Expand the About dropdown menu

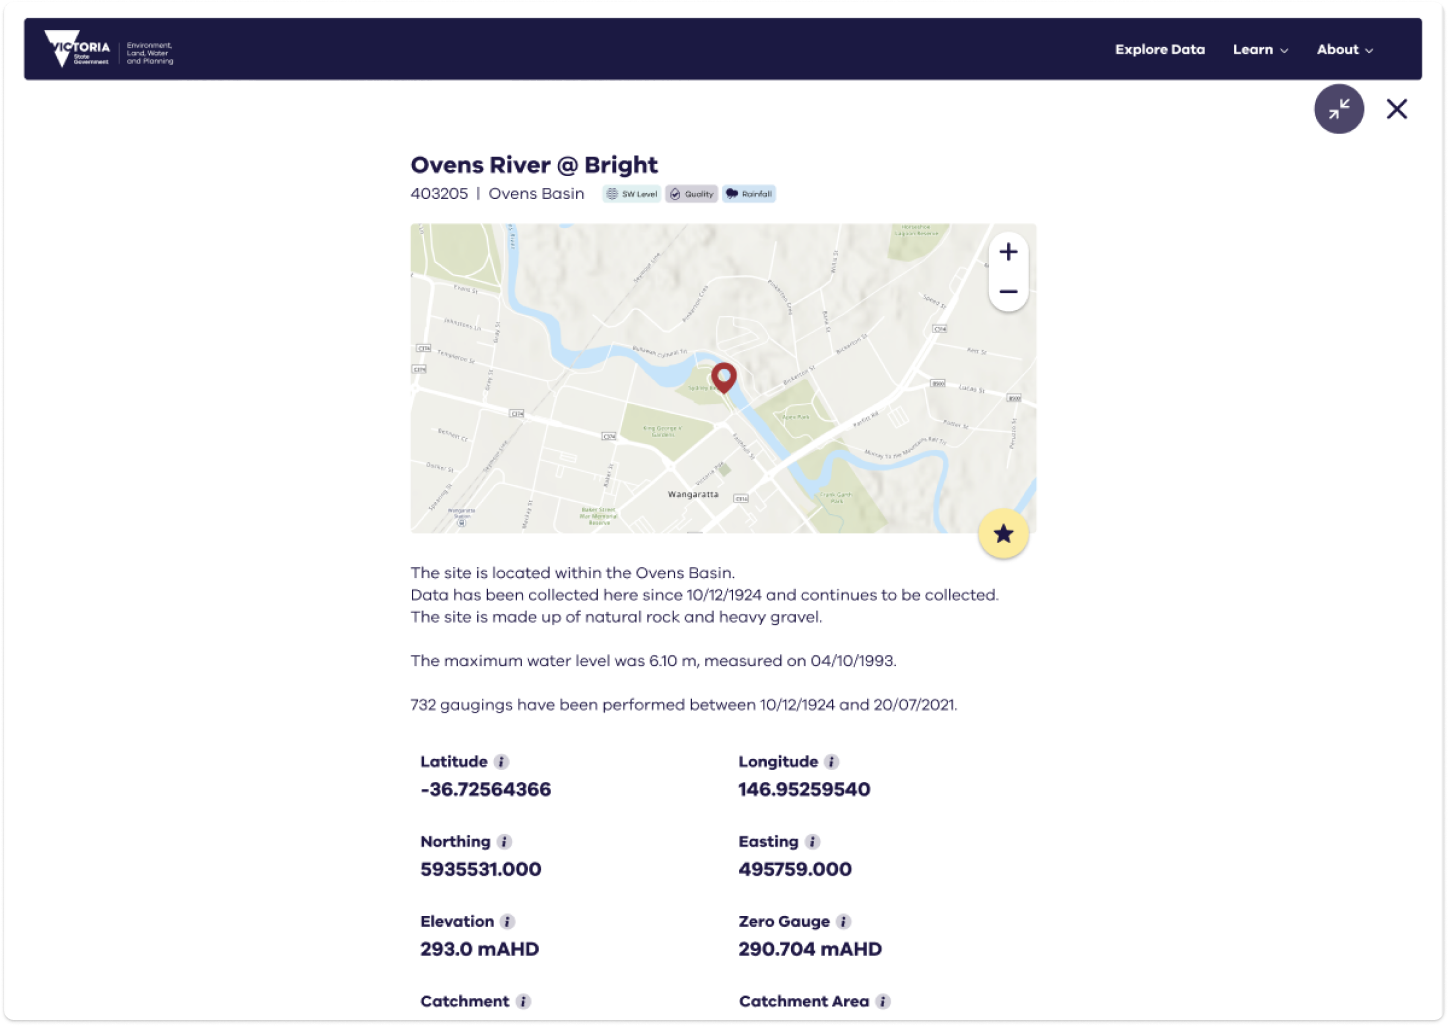pyautogui.click(x=1344, y=50)
